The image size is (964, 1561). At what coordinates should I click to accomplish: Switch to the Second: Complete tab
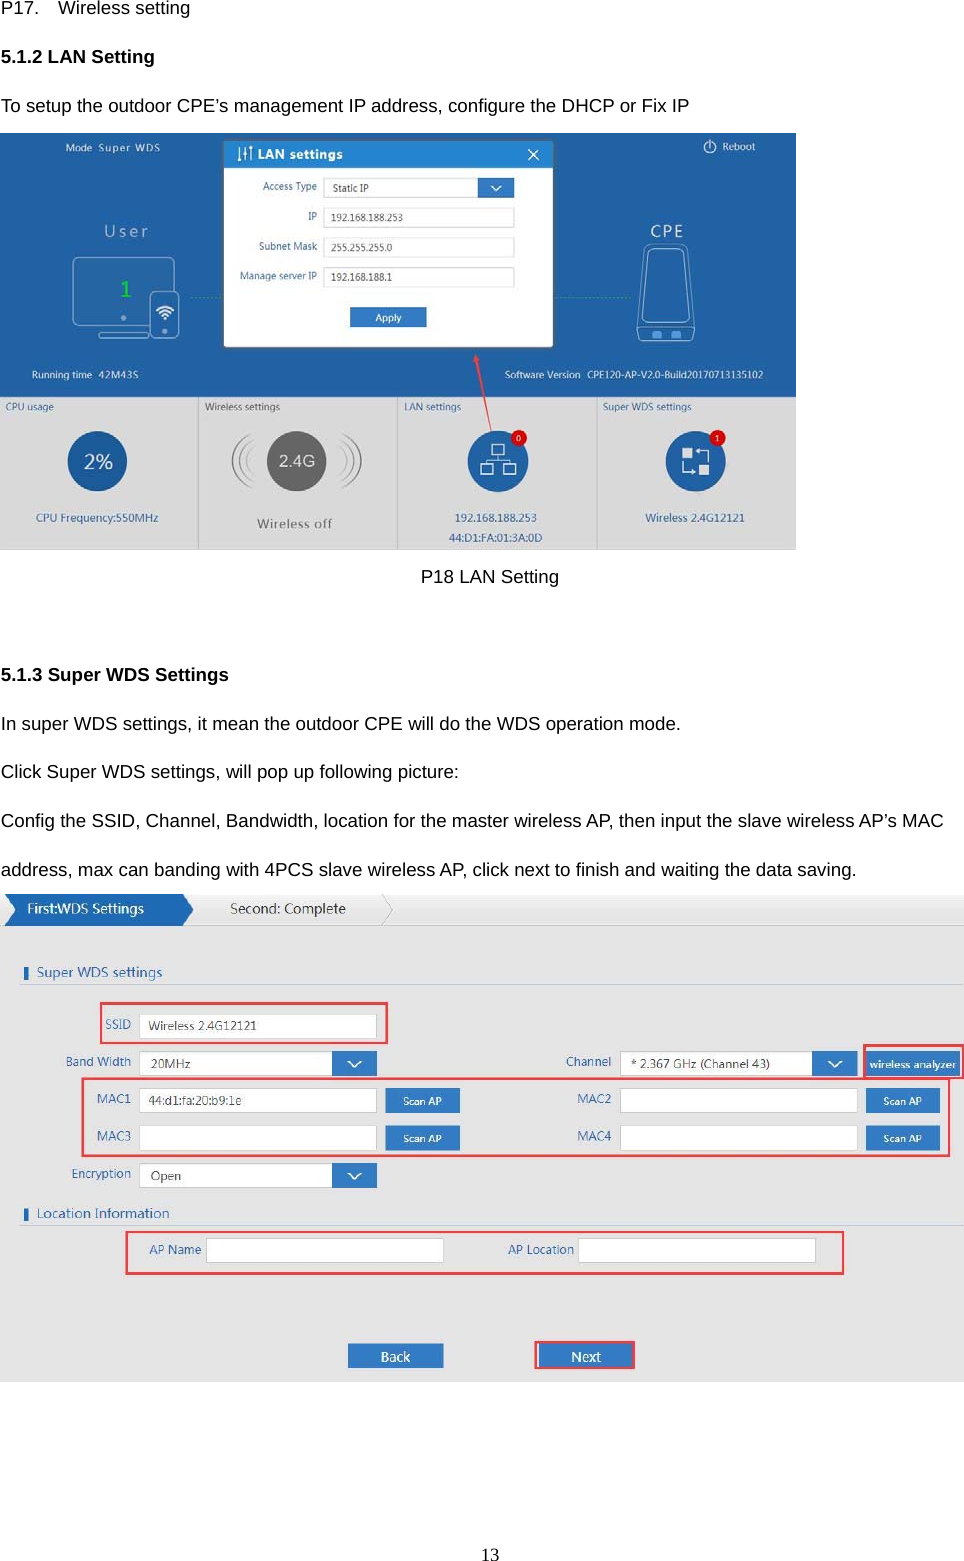pos(288,909)
